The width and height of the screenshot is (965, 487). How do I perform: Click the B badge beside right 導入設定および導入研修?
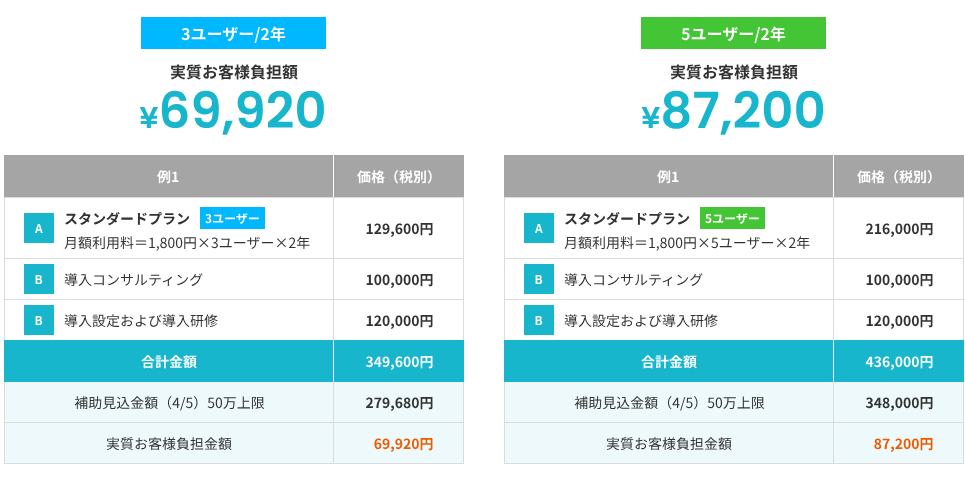coord(538,320)
